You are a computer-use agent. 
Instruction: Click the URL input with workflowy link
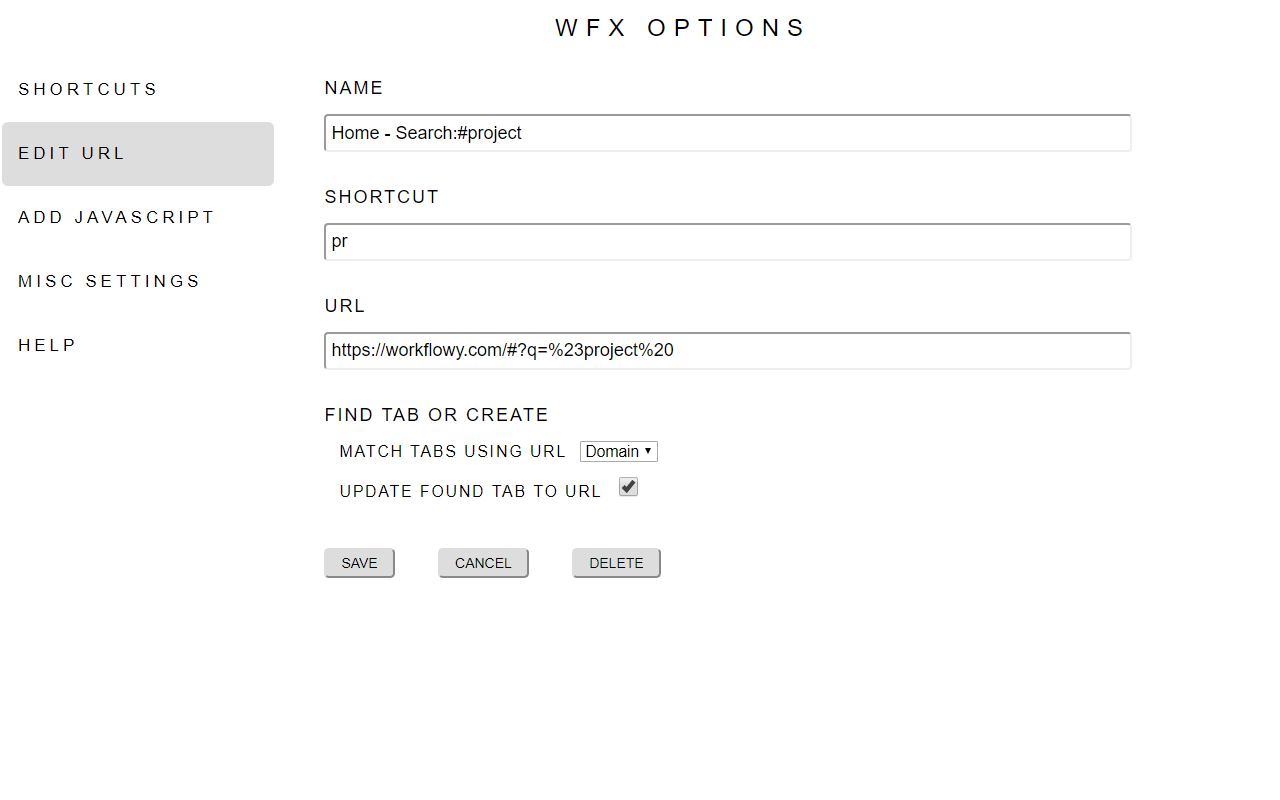(727, 350)
